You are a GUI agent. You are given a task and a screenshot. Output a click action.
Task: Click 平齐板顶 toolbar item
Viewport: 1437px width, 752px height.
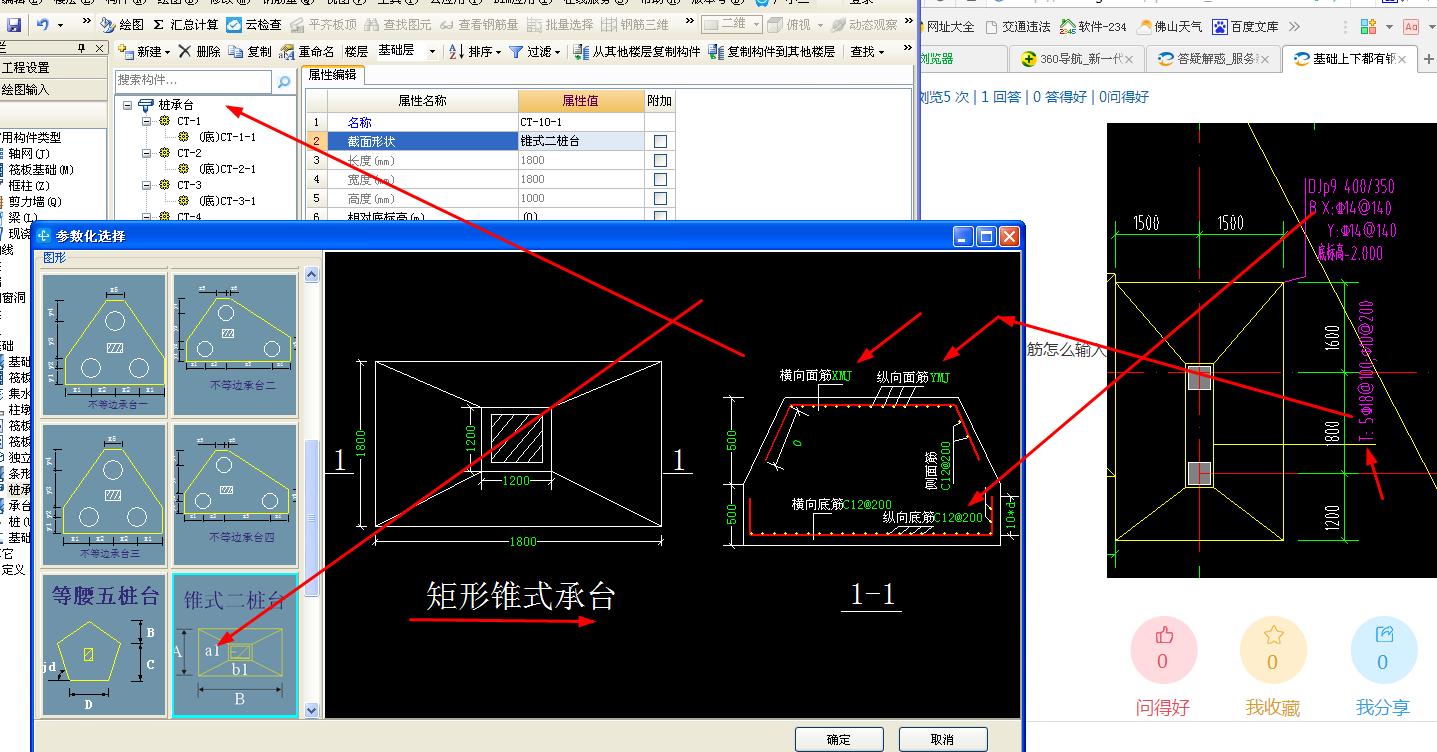tap(325, 25)
